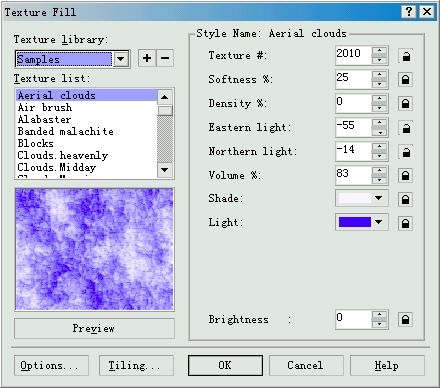440x388 pixels.
Task: Open context help question mark button
Action: (x=409, y=12)
